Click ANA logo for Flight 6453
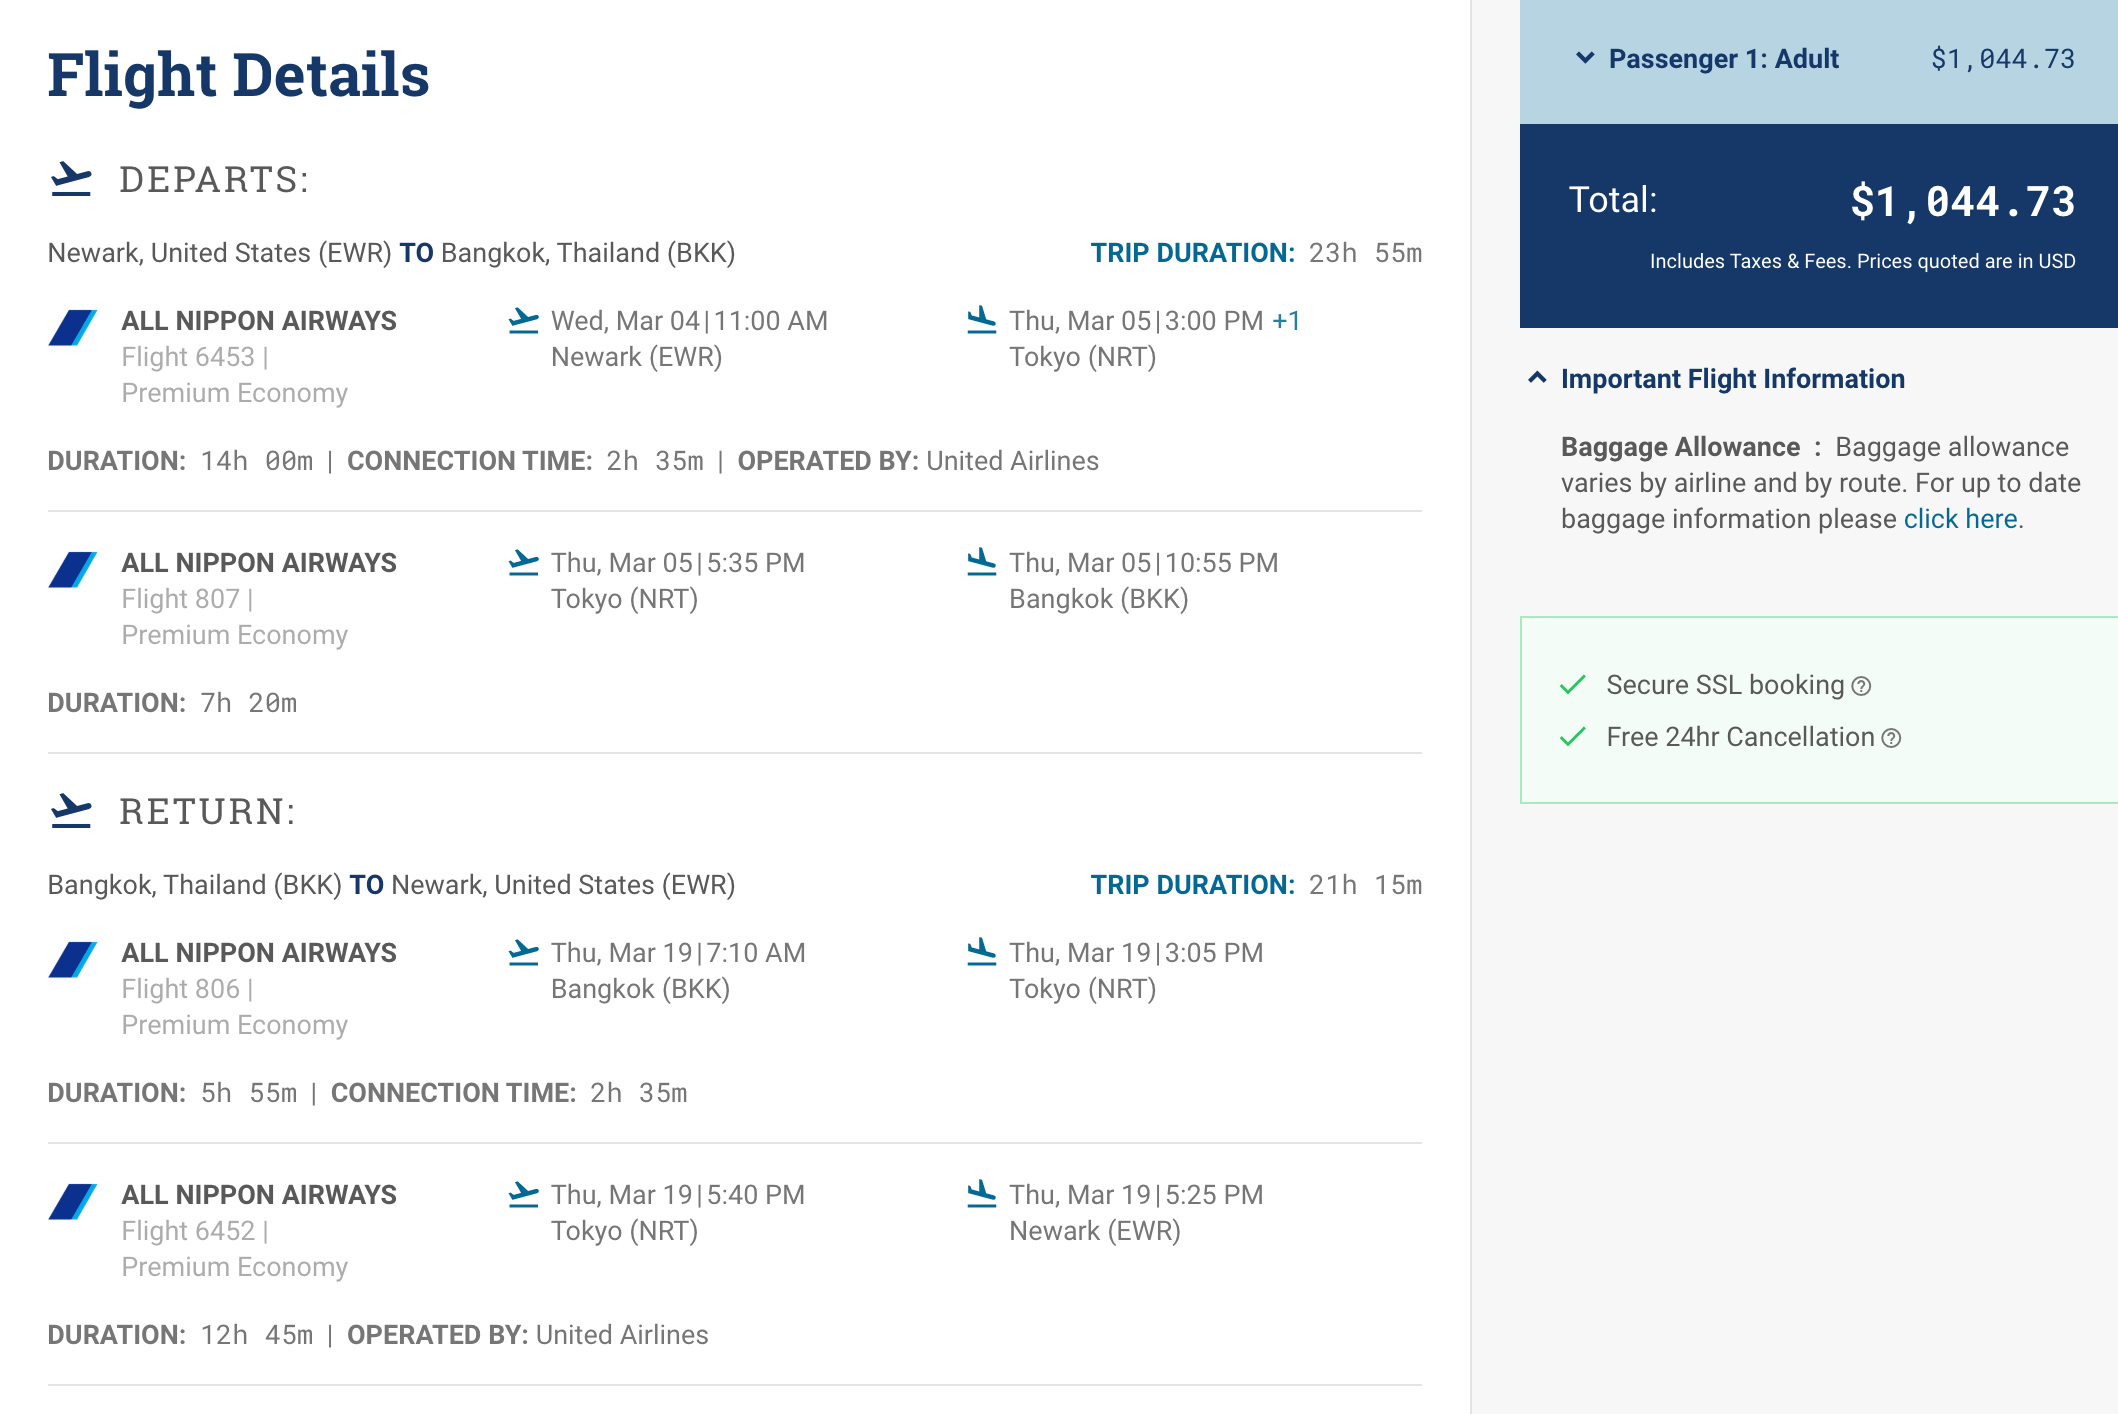 (x=73, y=328)
